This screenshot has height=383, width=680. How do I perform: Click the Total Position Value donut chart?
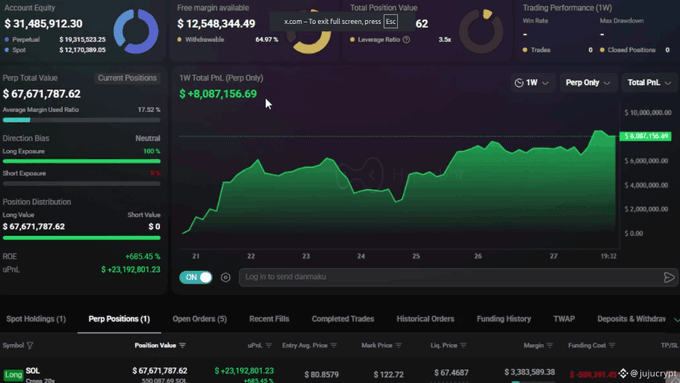pos(481,31)
